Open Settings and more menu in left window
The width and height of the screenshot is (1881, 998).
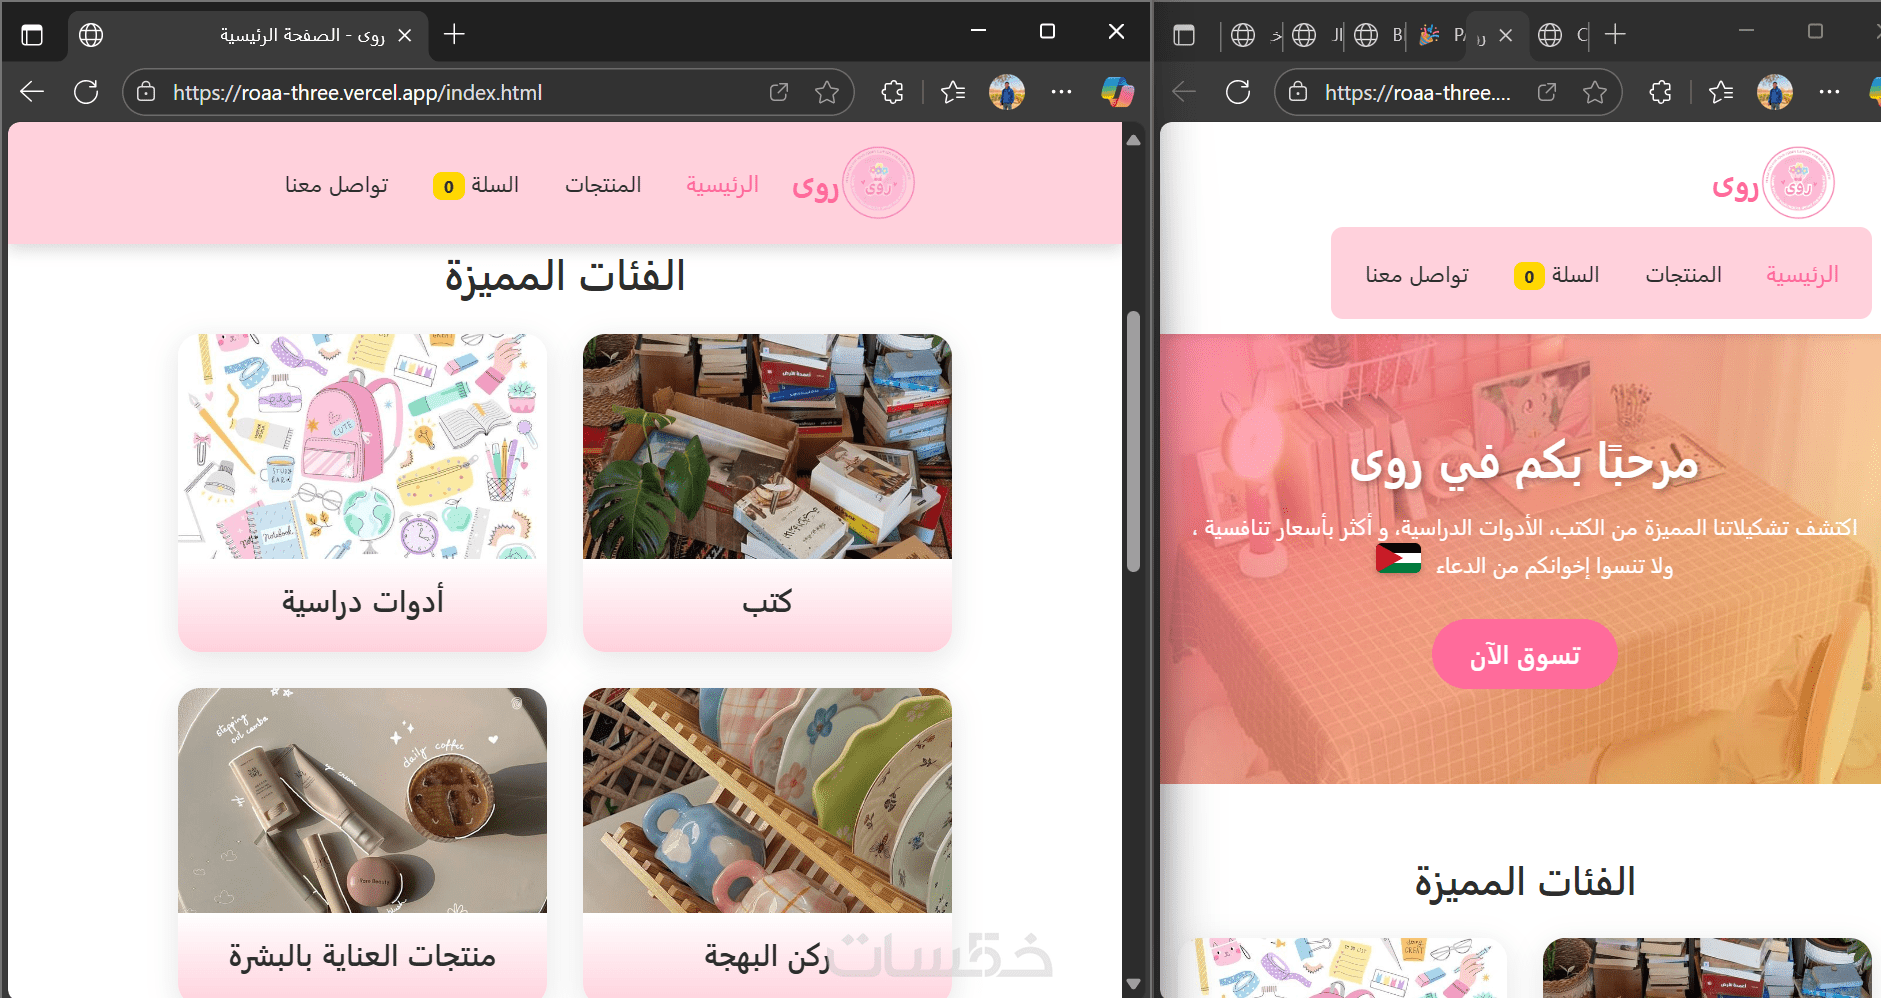[1062, 92]
